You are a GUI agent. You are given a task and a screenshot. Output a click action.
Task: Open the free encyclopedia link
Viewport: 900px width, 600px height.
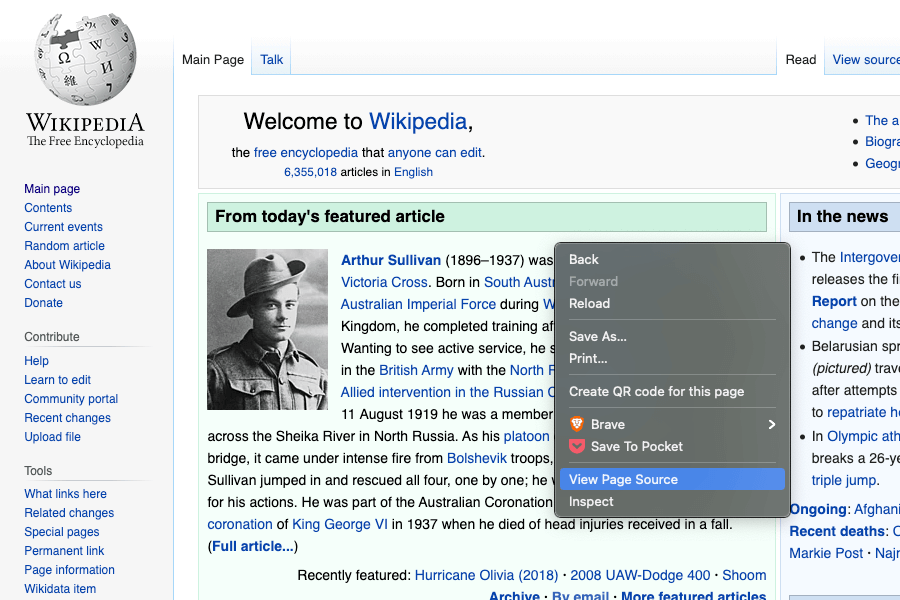(305, 153)
